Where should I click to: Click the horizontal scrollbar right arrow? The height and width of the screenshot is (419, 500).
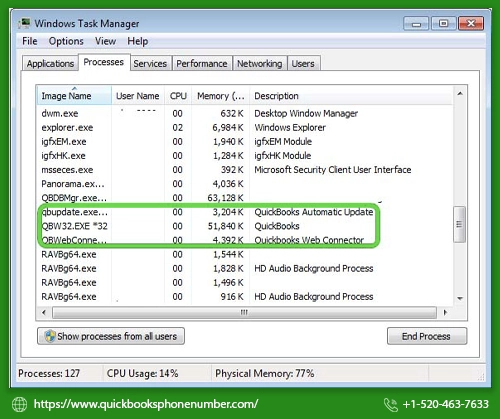click(445, 312)
